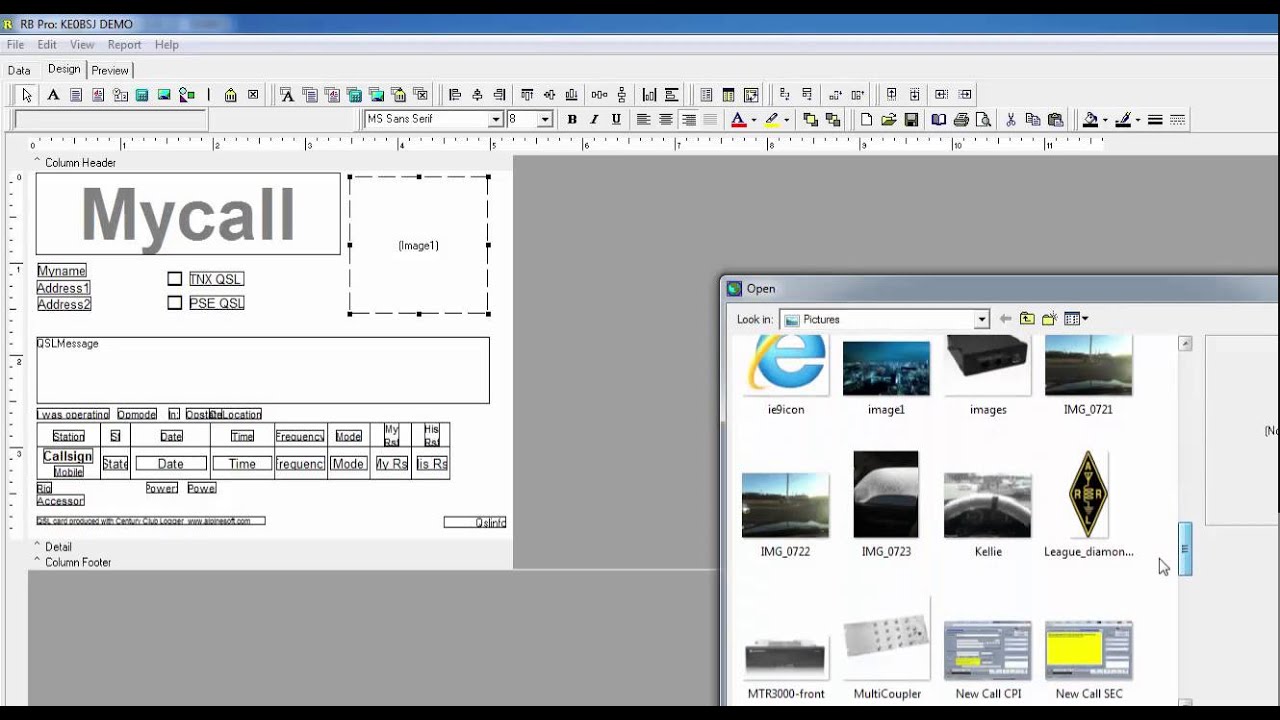The width and height of the screenshot is (1280, 720).
Task: Open the Look in Pictures dropdown
Action: 982,319
